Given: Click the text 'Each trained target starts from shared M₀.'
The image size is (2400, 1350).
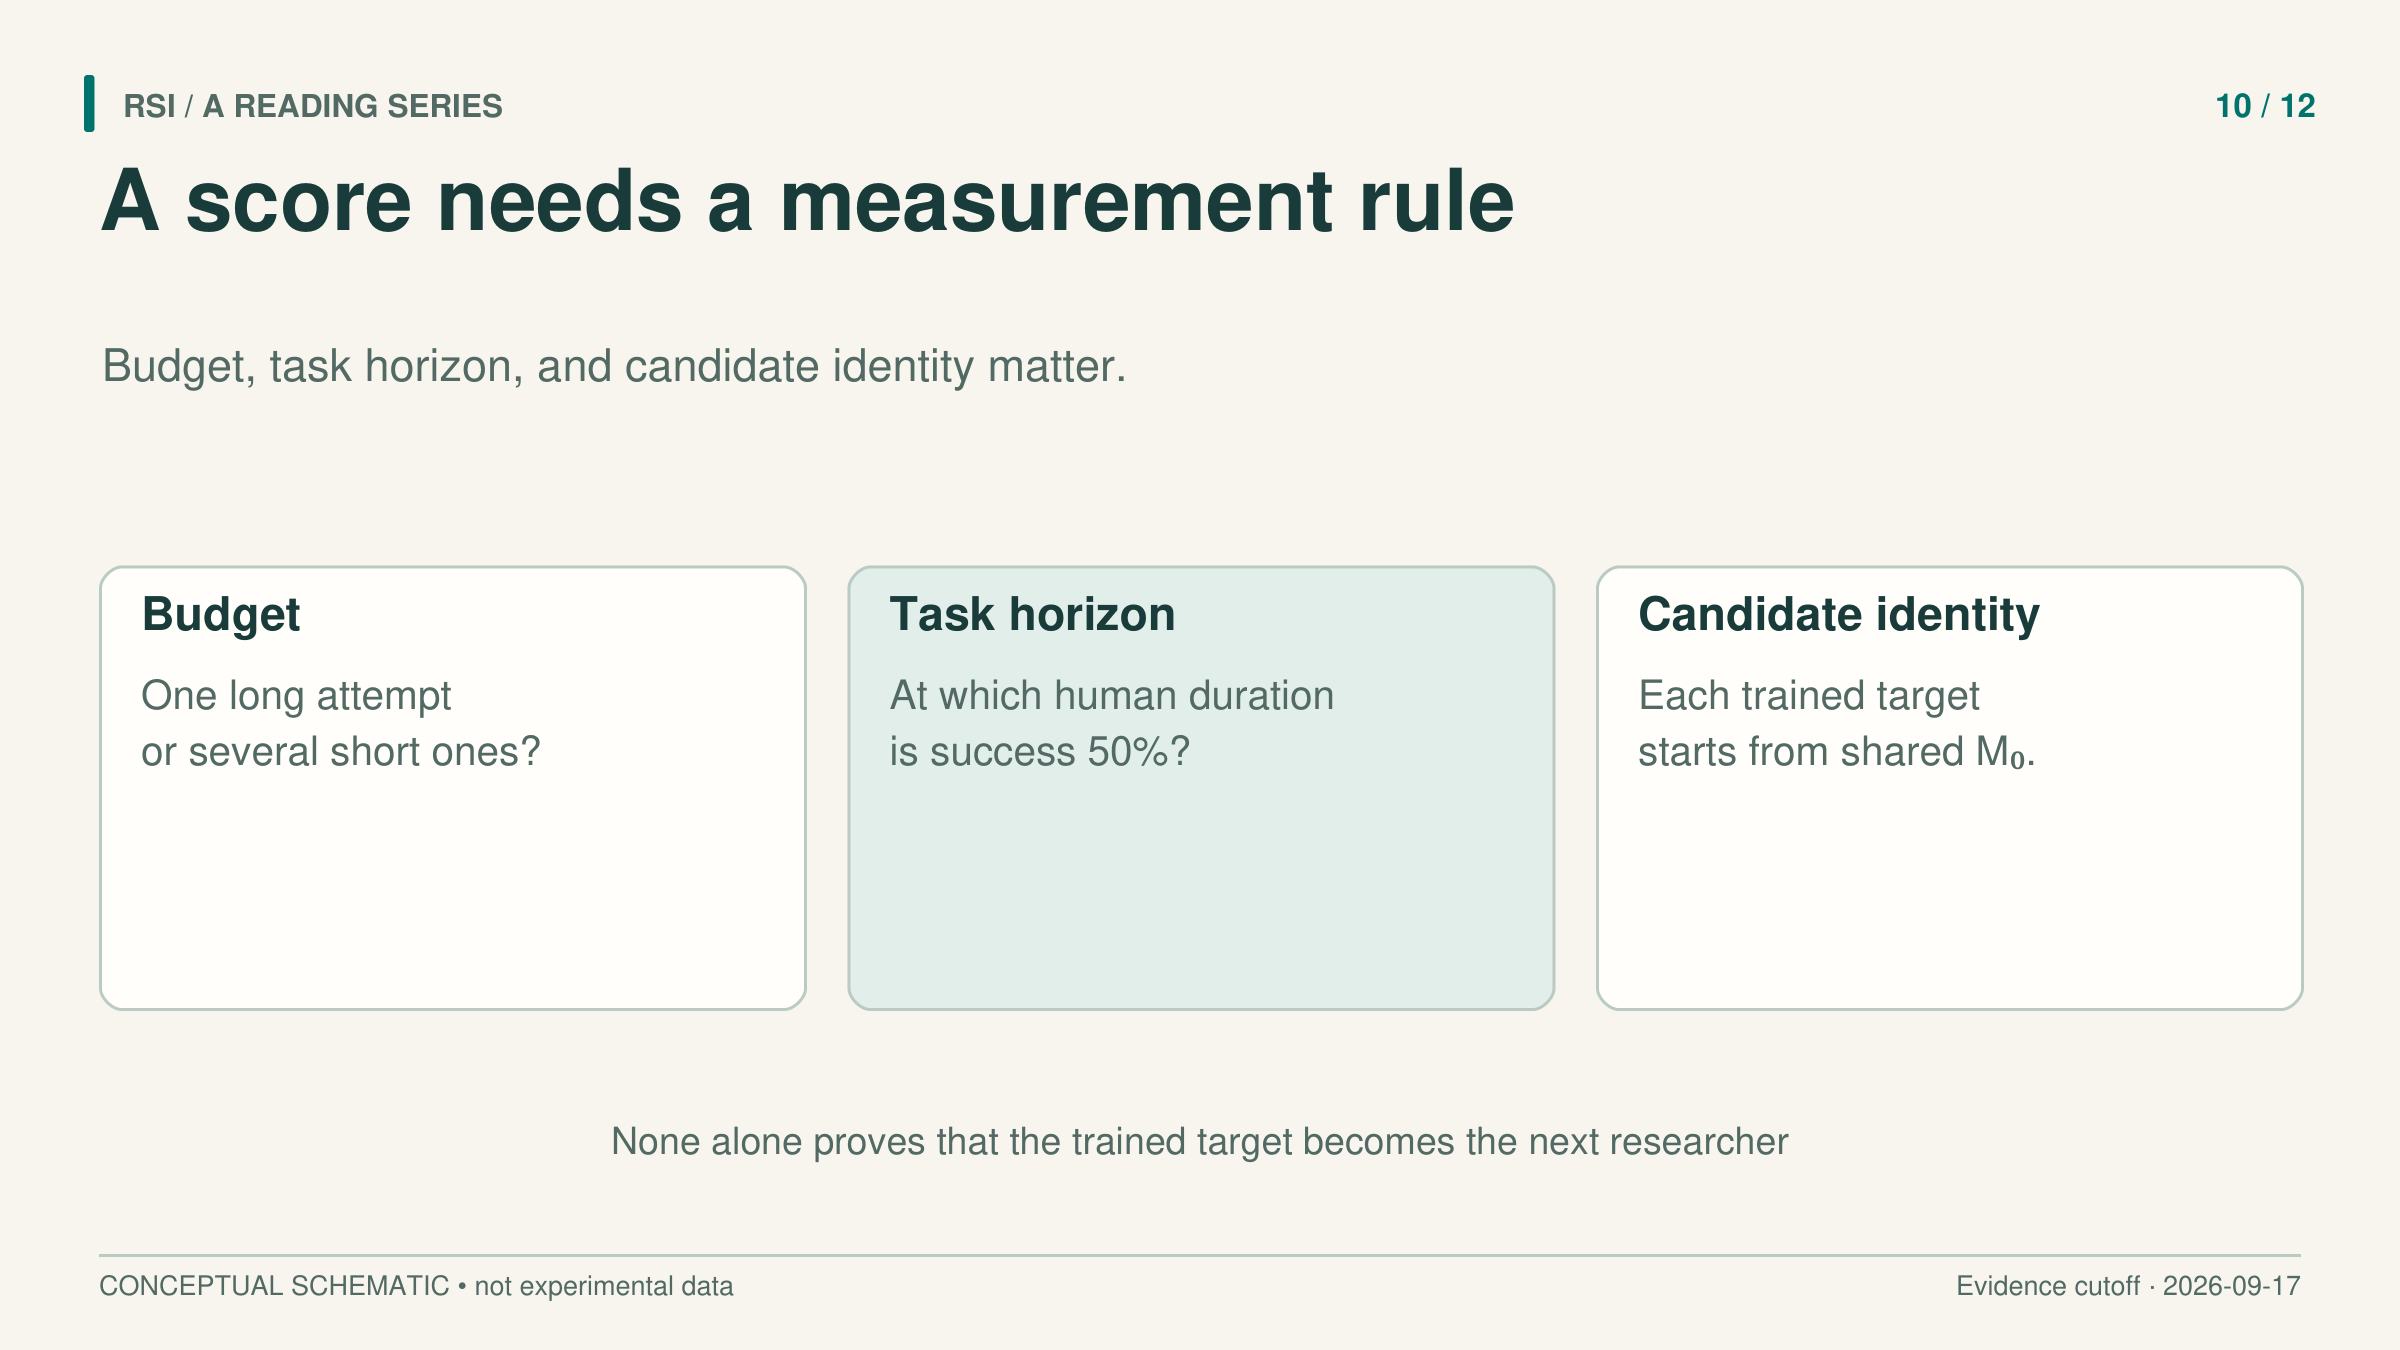Looking at the screenshot, I should [x=1836, y=723].
